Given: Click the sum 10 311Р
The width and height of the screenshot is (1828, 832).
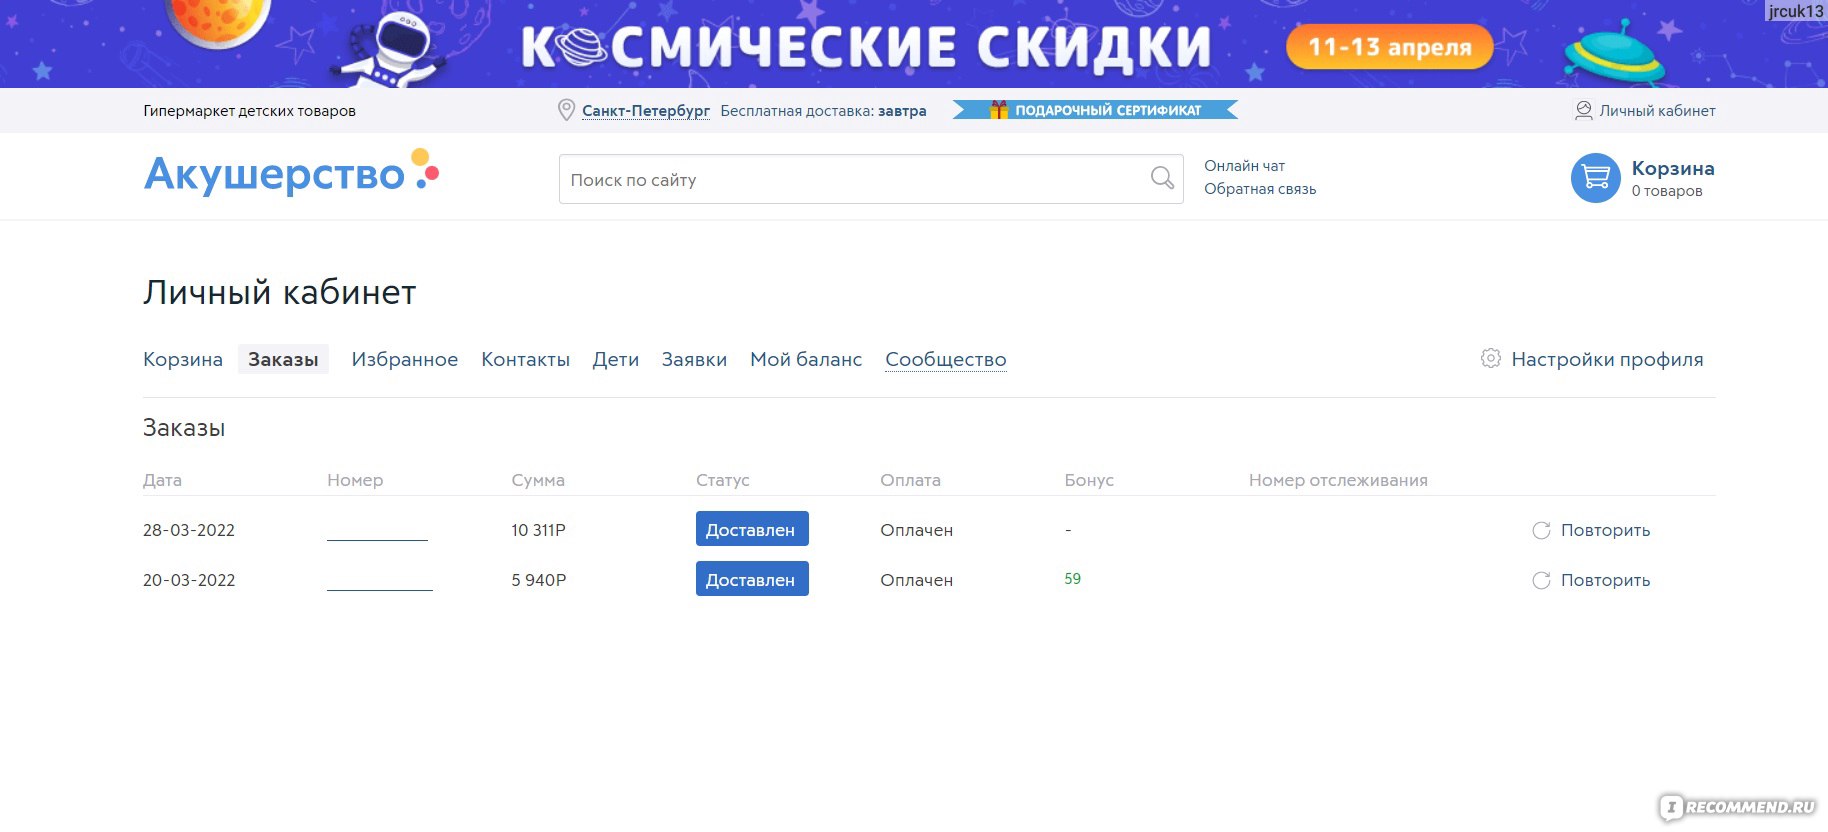Looking at the screenshot, I should [538, 530].
